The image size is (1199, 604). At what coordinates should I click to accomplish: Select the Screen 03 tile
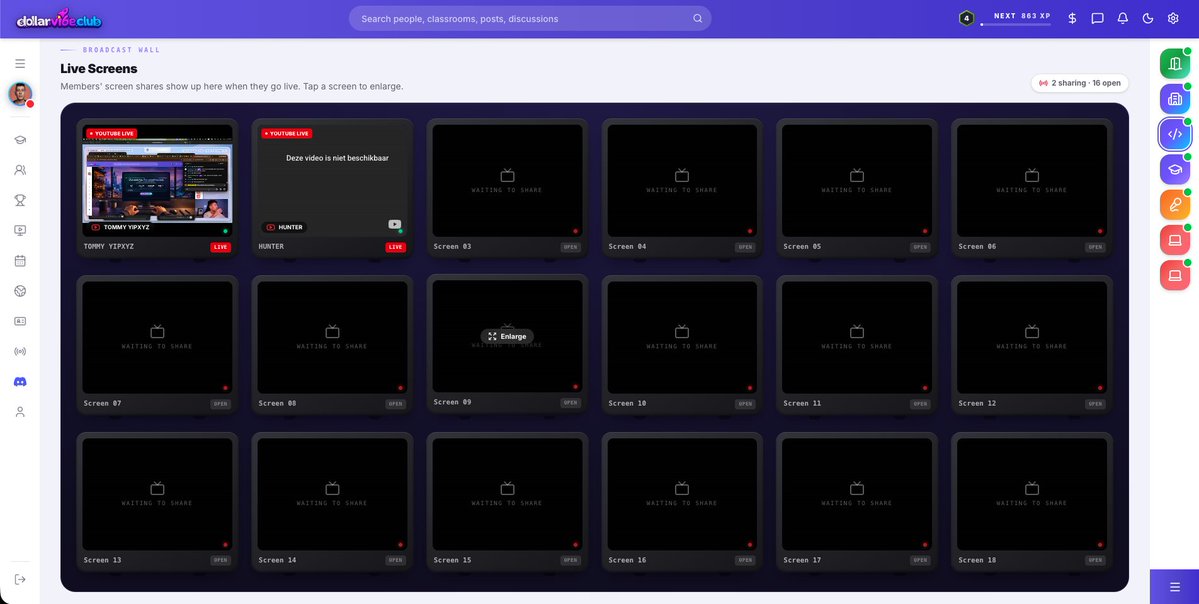click(x=508, y=187)
